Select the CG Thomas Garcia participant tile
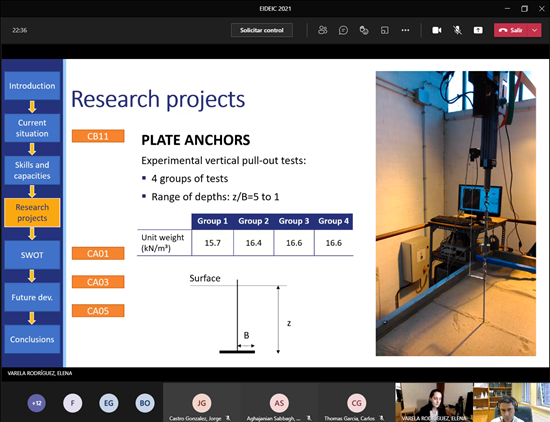This screenshot has height=422, width=550. pos(356,402)
